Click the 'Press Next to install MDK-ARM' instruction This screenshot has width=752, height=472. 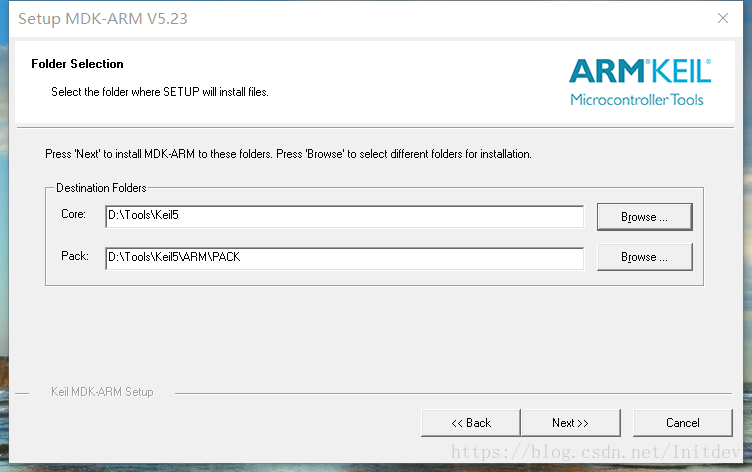pyautogui.click(x=288, y=154)
